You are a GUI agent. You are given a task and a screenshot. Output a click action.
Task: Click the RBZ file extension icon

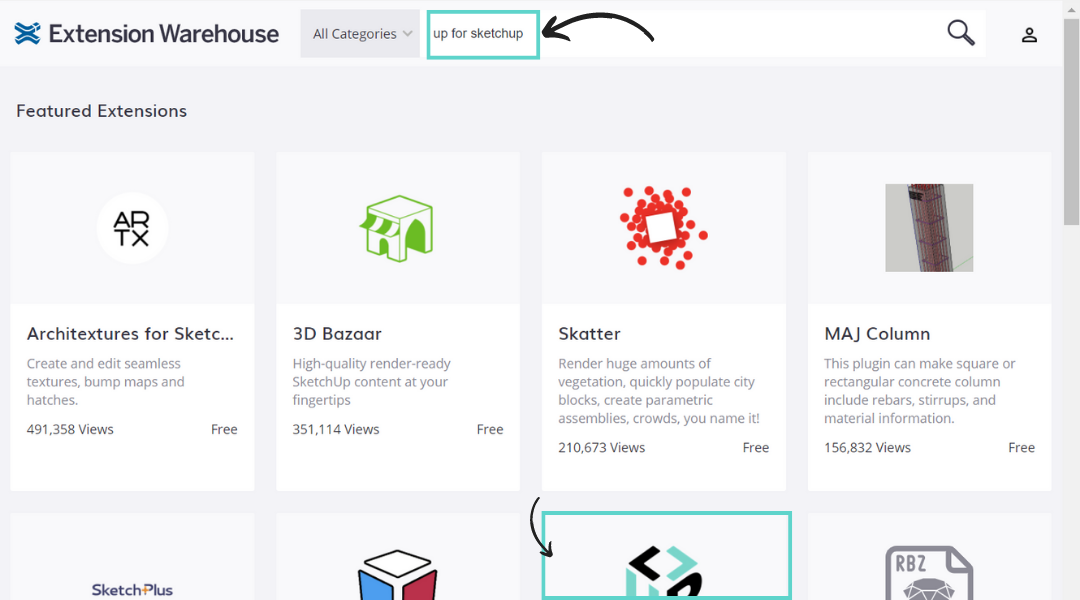click(x=929, y=572)
